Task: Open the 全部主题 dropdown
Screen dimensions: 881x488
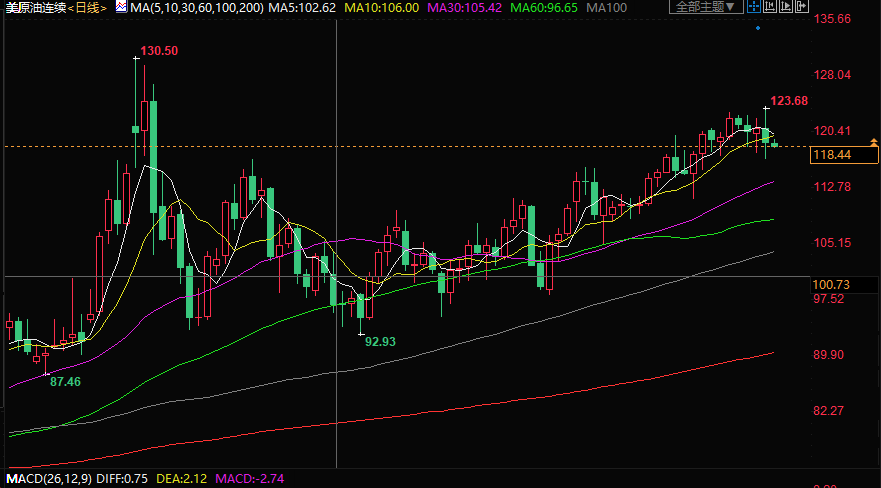Action: pyautogui.click(x=706, y=7)
